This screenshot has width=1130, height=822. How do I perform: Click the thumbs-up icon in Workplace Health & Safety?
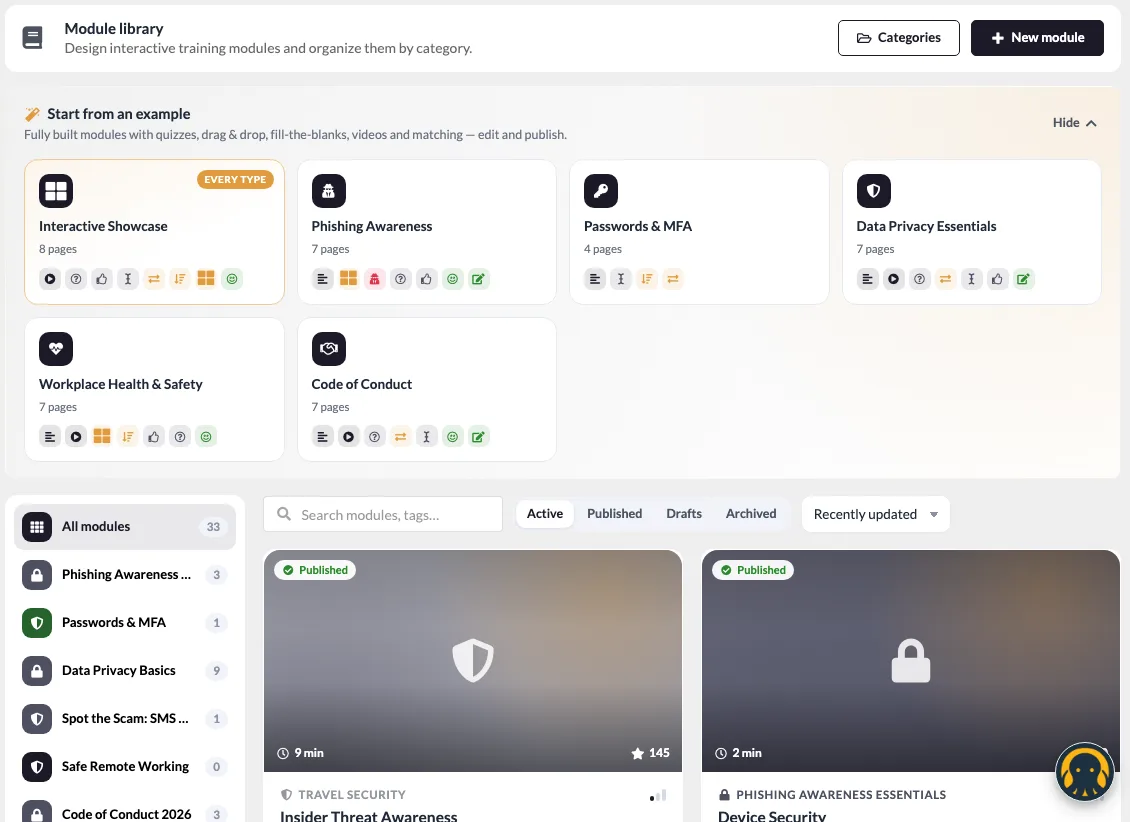pyautogui.click(x=154, y=437)
